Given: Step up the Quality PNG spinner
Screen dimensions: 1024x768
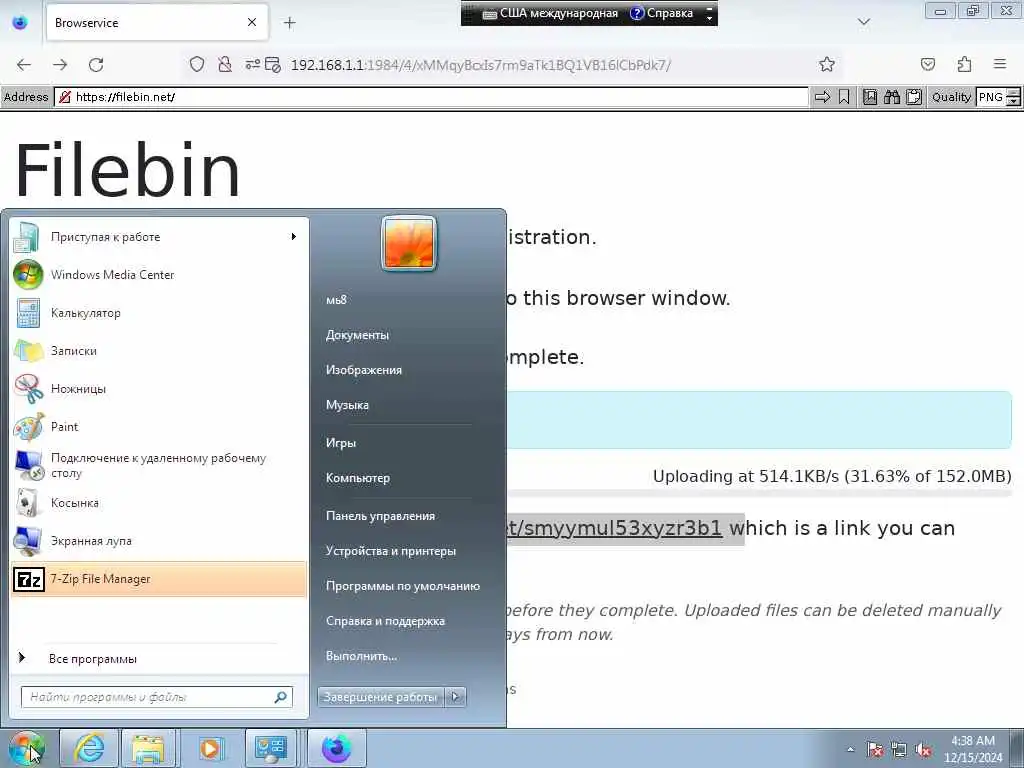Looking at the screenshot, I should 1014,93.
